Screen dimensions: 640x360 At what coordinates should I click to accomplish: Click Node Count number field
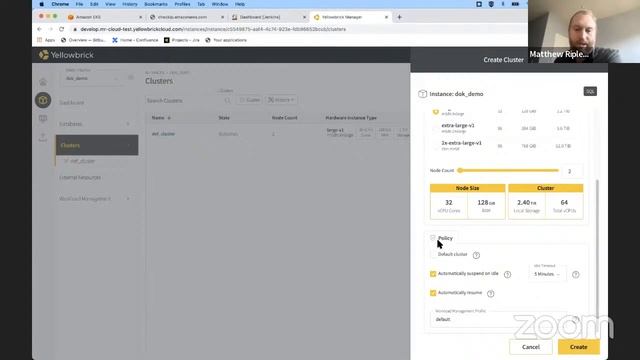point(572,171)
